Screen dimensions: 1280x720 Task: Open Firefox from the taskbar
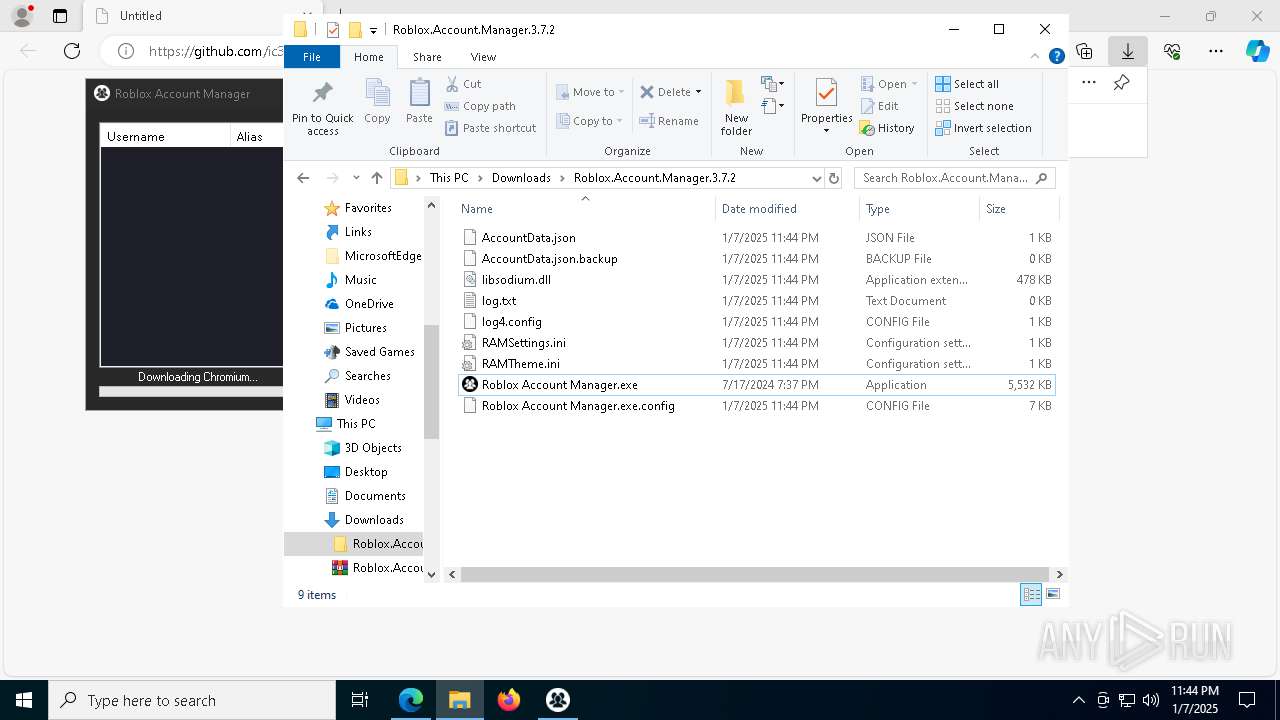point(509,700)
